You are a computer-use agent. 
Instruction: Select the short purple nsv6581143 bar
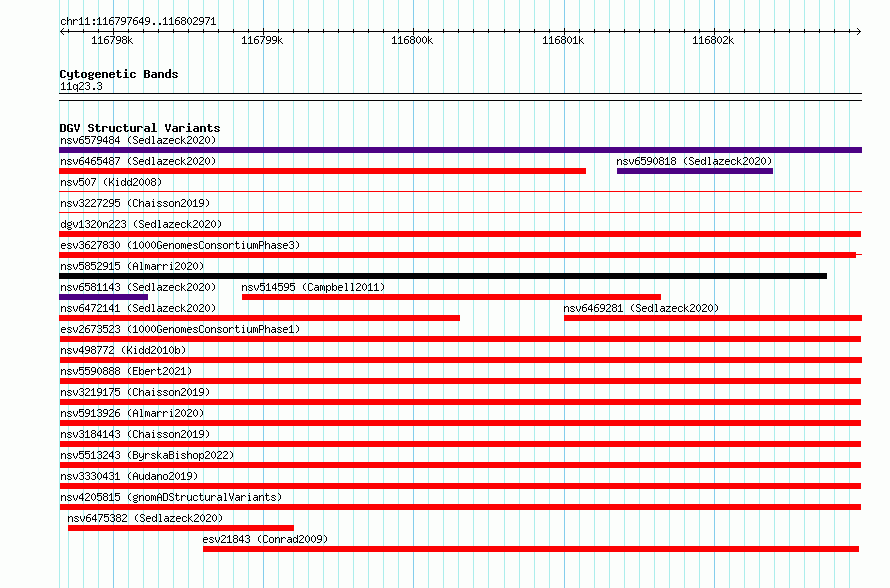click(x=103, y=297)
